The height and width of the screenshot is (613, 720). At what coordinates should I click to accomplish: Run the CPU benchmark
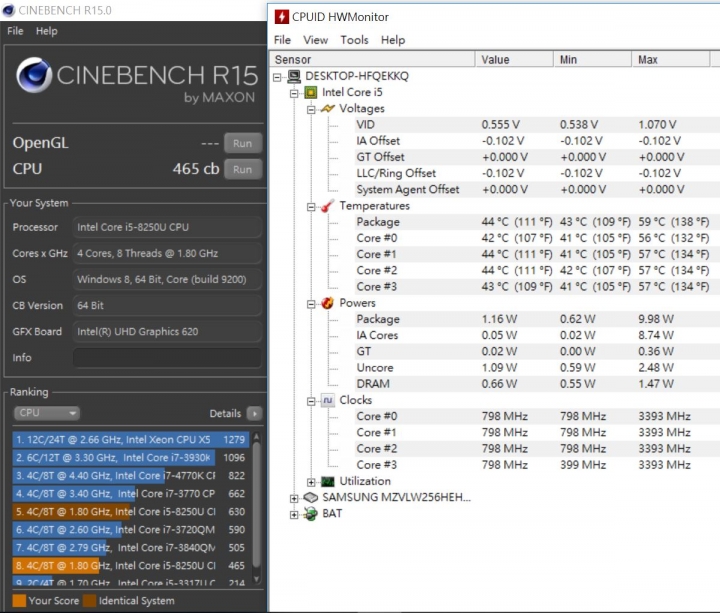point(243,169)
